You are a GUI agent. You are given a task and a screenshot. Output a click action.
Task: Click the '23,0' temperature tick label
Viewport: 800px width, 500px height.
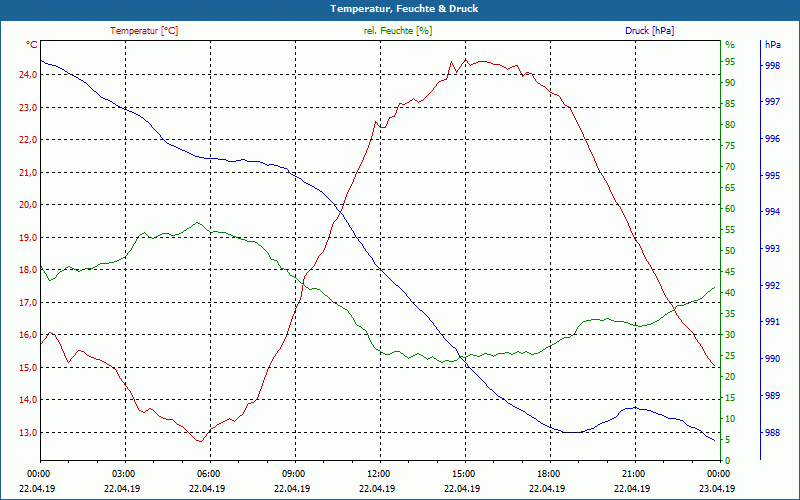click(29, 108)
